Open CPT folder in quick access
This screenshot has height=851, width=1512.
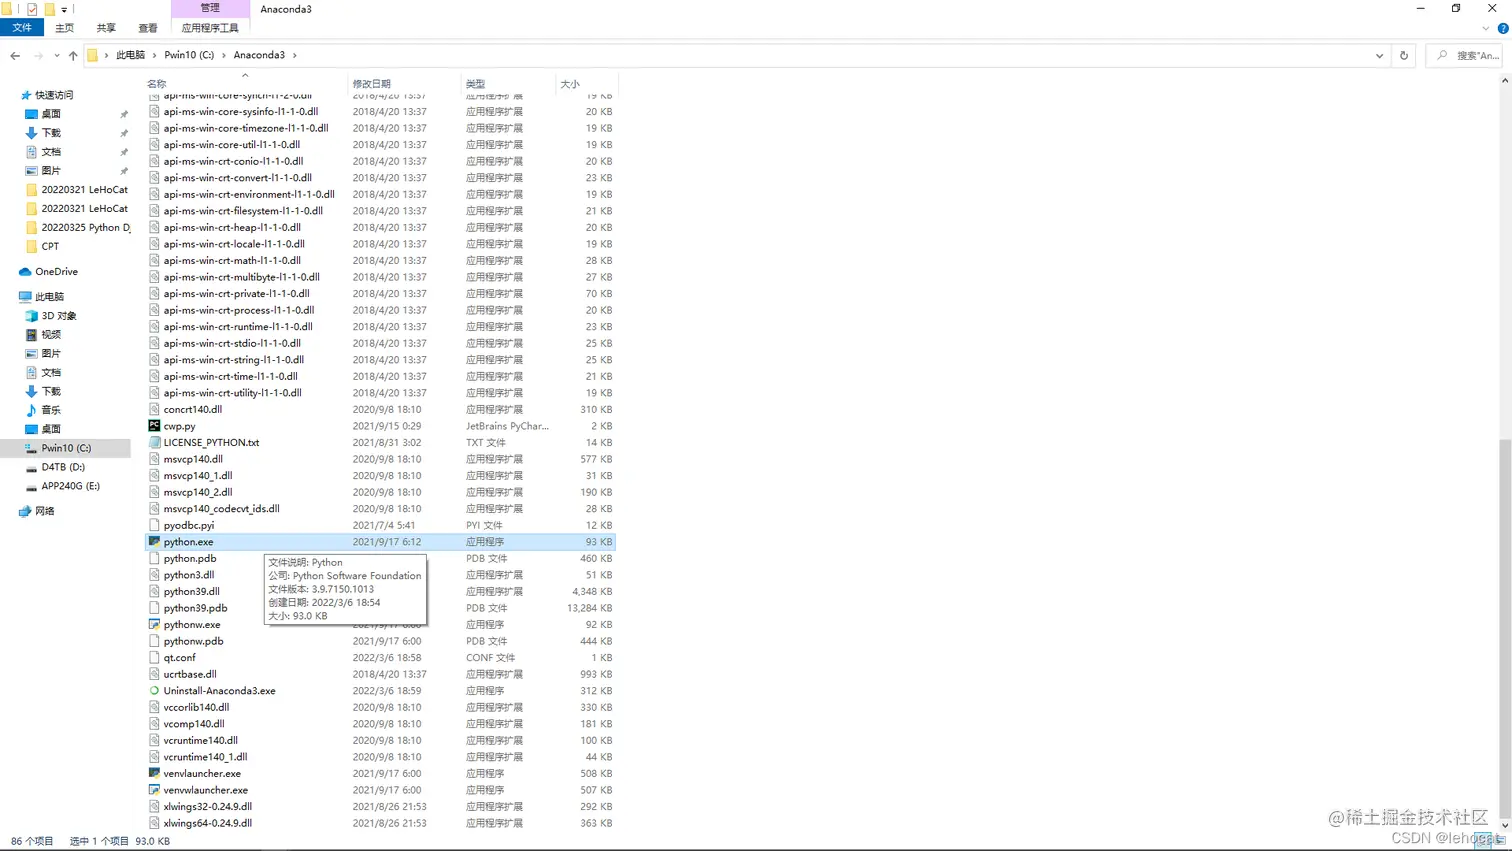point(49,246)
